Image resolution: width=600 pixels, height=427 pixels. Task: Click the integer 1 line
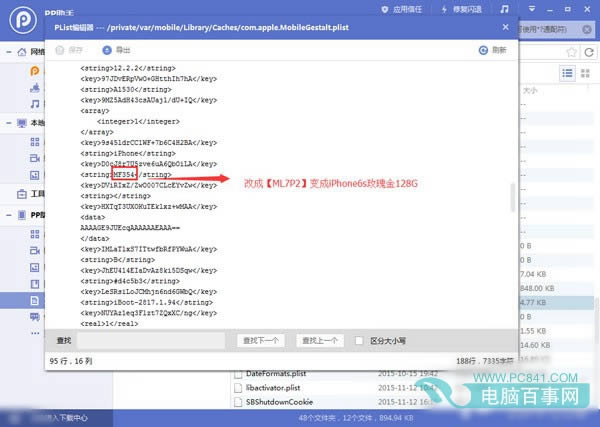tap(138, 121)
